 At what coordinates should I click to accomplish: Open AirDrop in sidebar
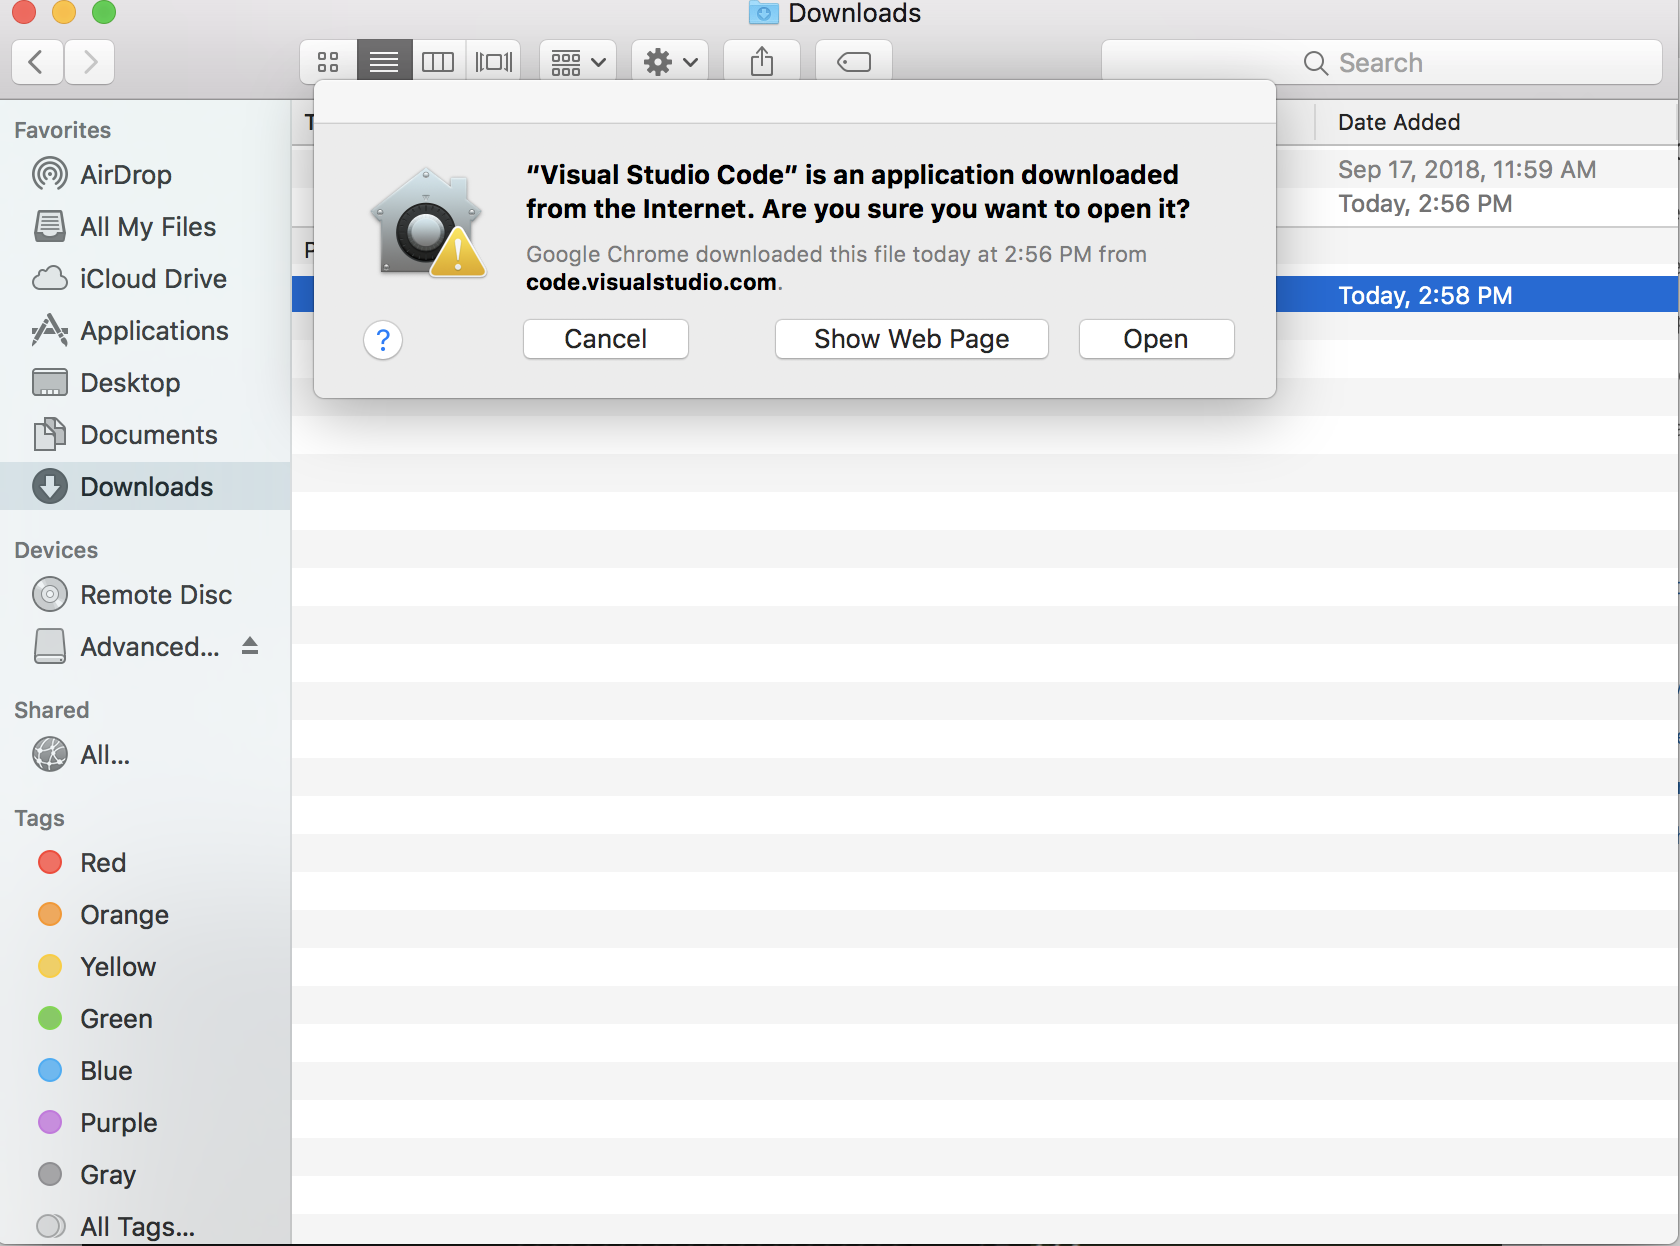(x=145, y=175)
